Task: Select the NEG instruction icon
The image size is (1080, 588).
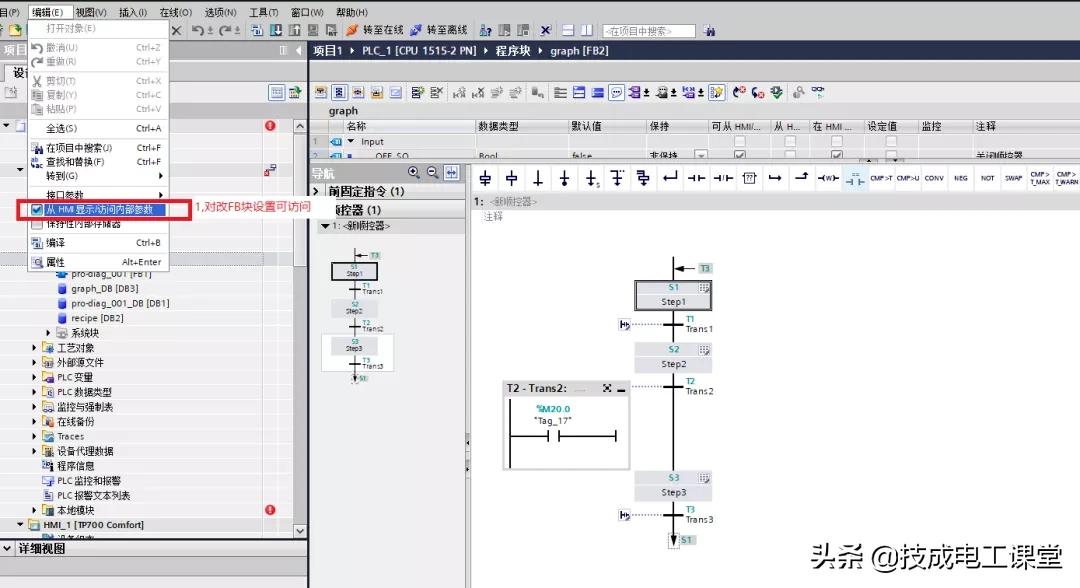Action: pyautogui.click(x=961, y=179)
